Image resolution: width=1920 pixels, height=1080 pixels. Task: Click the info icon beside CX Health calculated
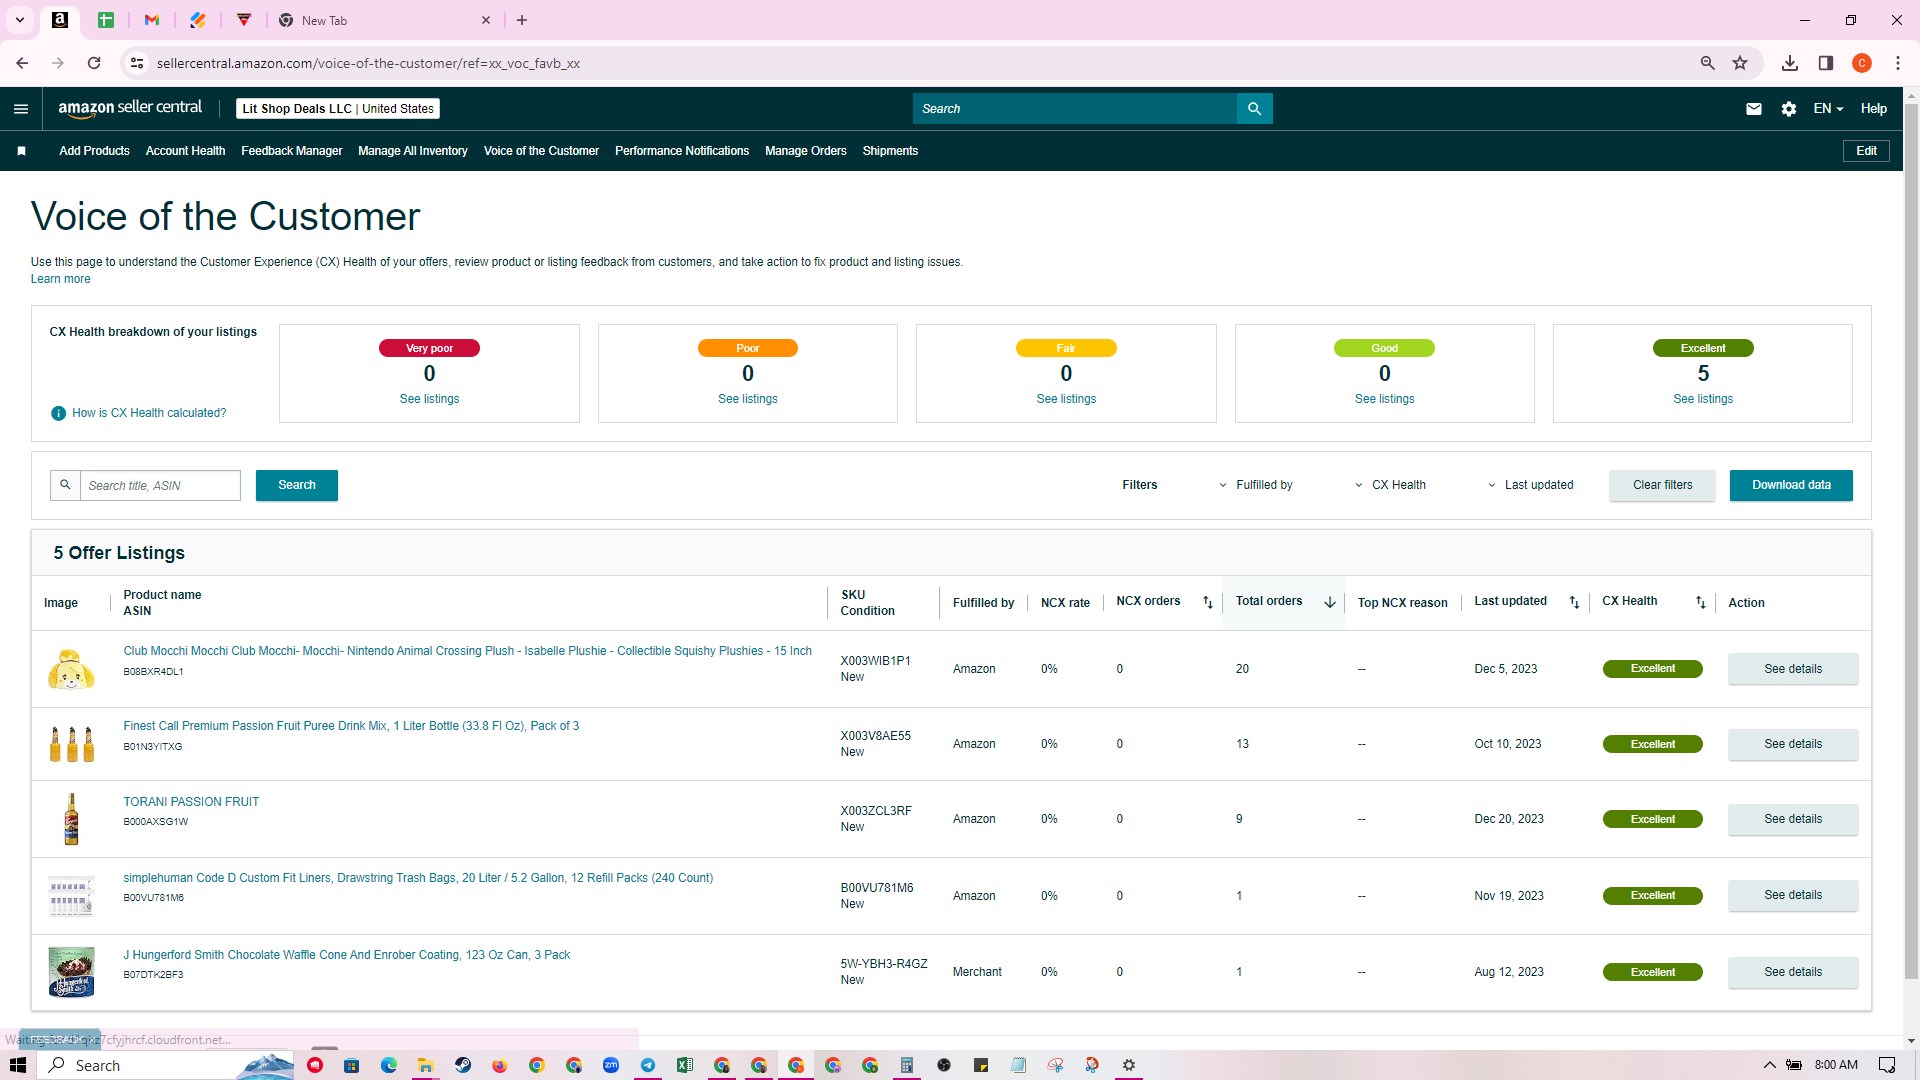pyautogui.click(x=59, y=413)
